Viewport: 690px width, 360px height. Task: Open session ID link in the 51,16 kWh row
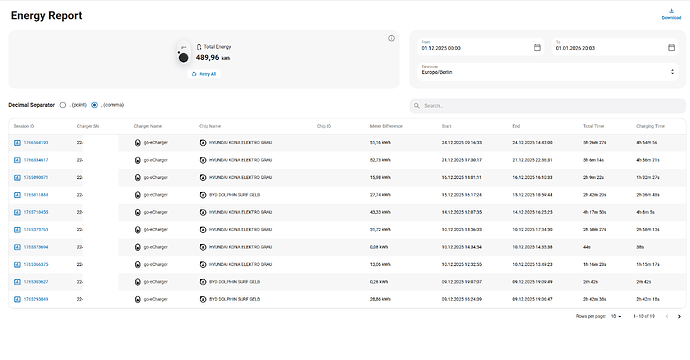click(x=36, y=143)
